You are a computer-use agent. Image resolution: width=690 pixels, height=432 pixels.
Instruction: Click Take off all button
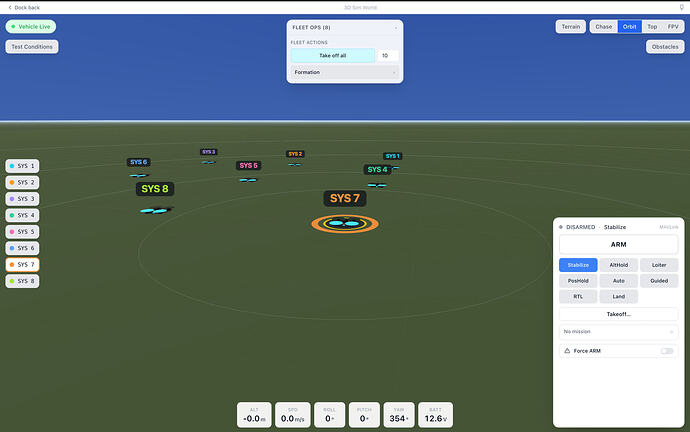coord(333,55)
